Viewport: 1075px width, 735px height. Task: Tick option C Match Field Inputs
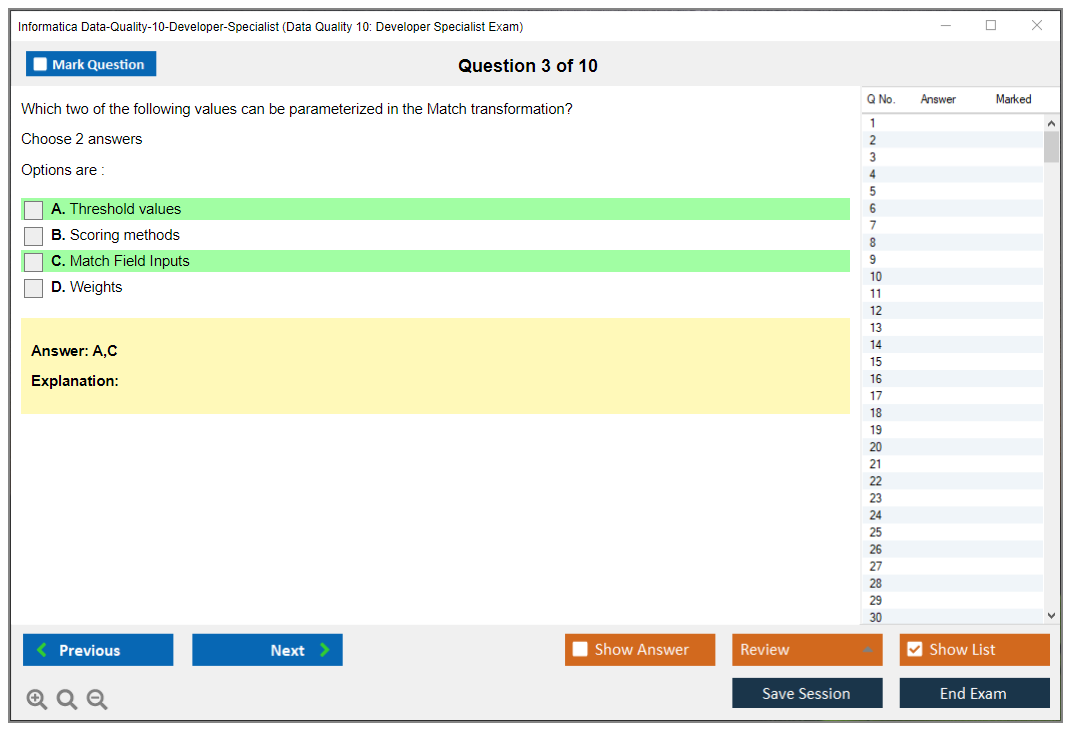click(x=34, y=262)
